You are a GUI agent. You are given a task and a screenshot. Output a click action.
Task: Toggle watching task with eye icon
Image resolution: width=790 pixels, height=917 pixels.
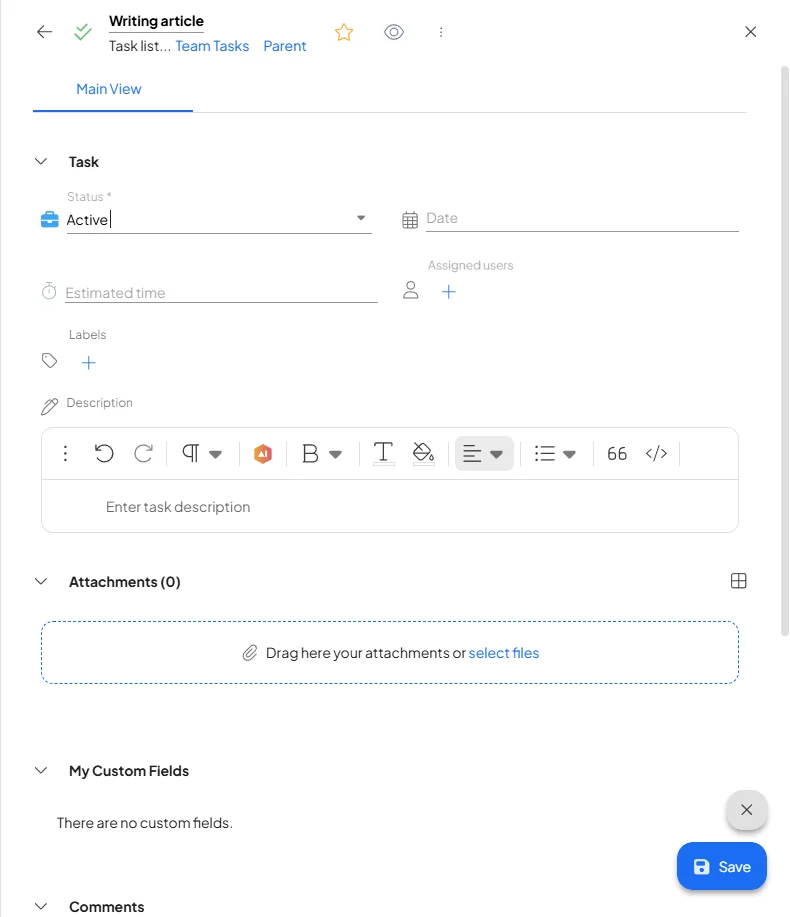tap(394, 32)
